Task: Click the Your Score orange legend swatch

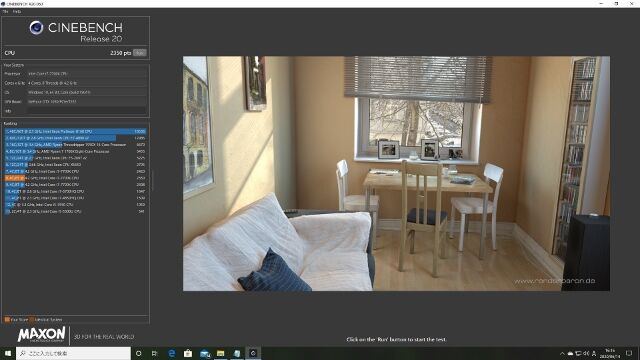Action: [x=7, y=320]
